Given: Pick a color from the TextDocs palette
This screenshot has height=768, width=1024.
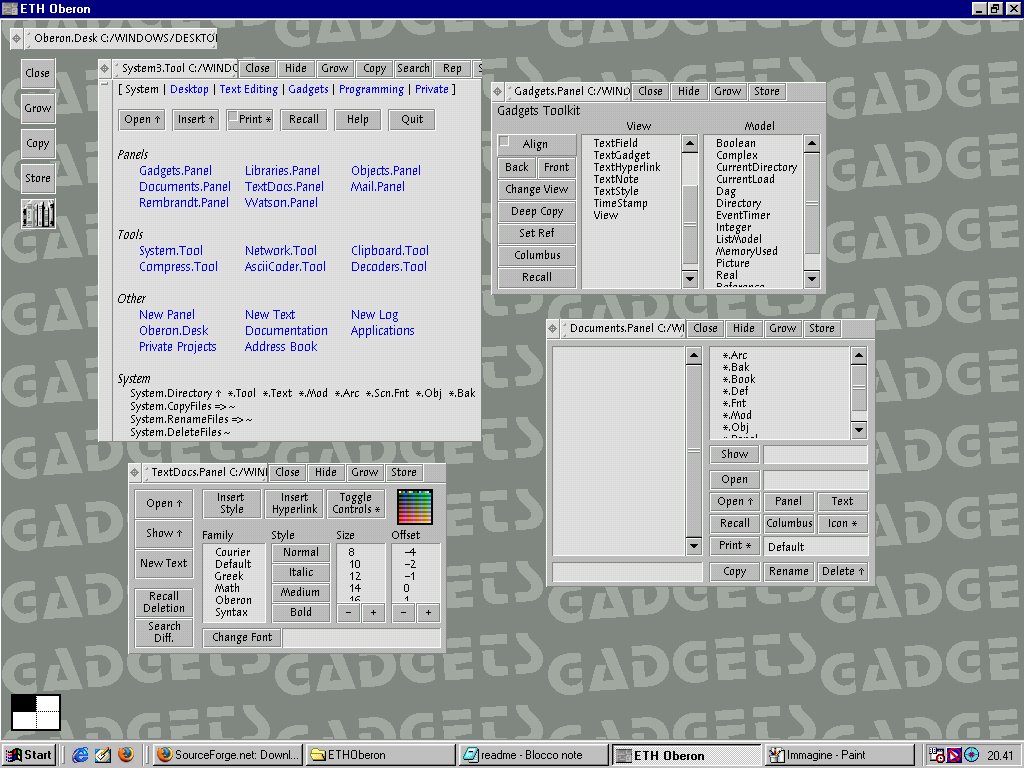Looking at the screenshot, I should click(414, 507).
